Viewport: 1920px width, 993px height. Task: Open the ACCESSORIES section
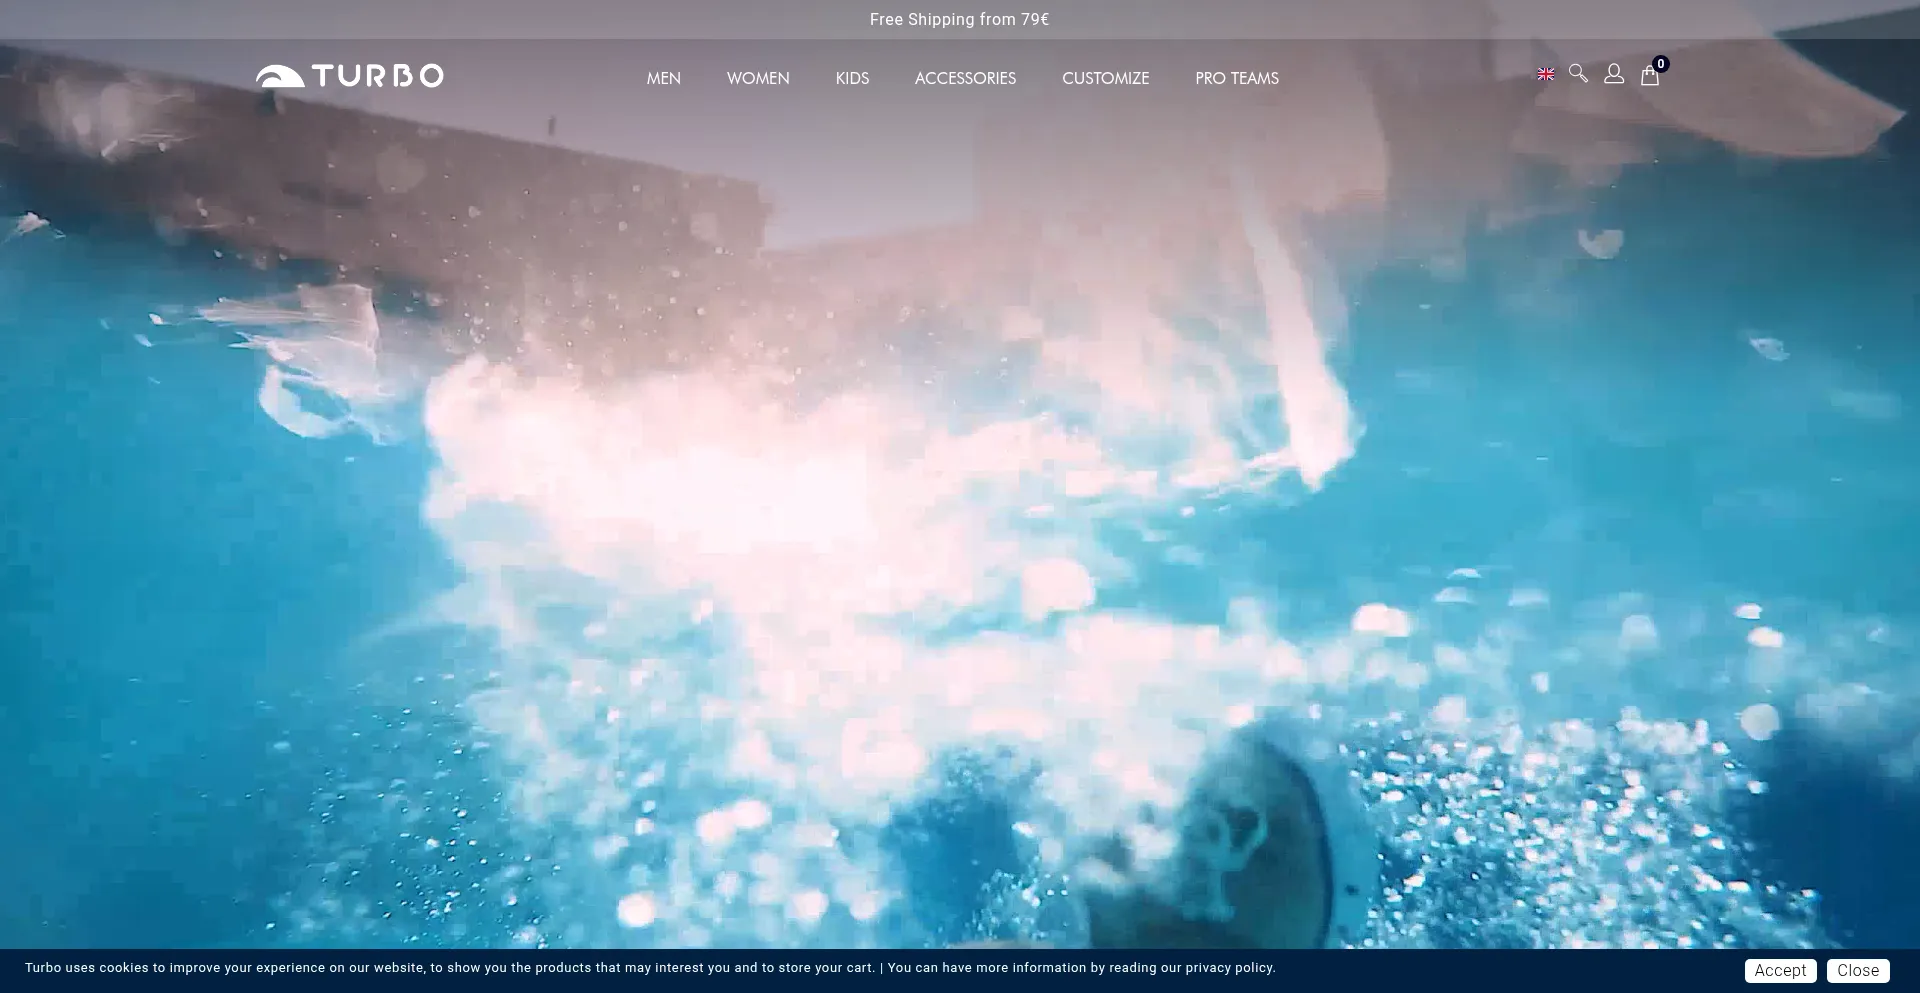(x=965, y=78)
